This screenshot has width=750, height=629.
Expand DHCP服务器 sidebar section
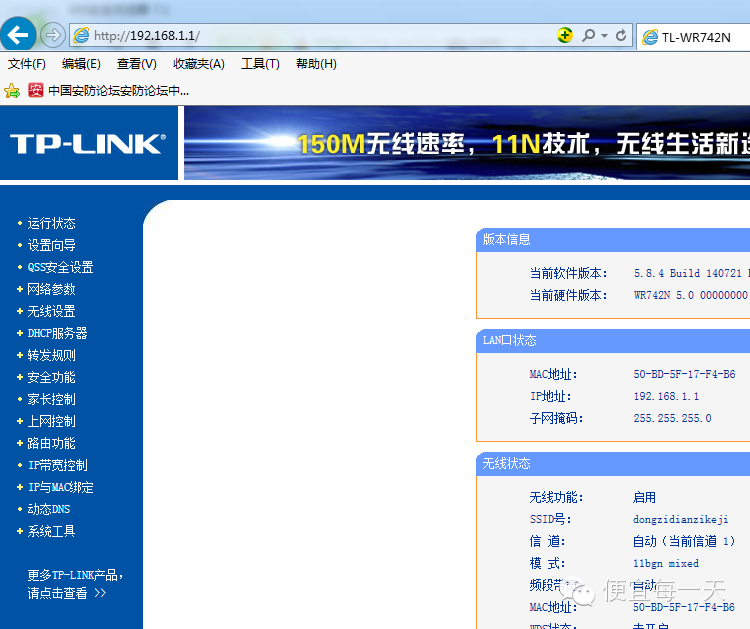tap(57, 333)
